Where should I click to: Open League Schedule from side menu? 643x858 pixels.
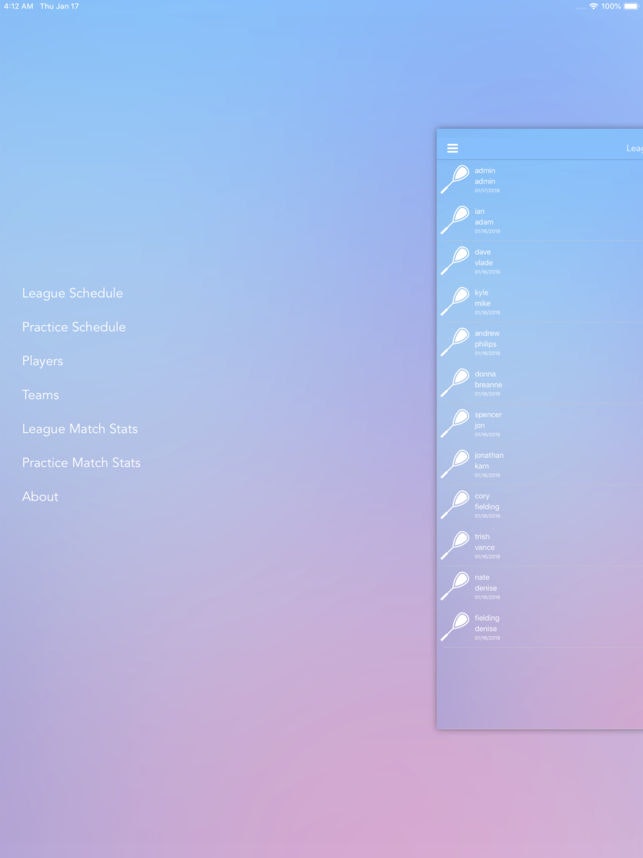[x=72, y=293]
